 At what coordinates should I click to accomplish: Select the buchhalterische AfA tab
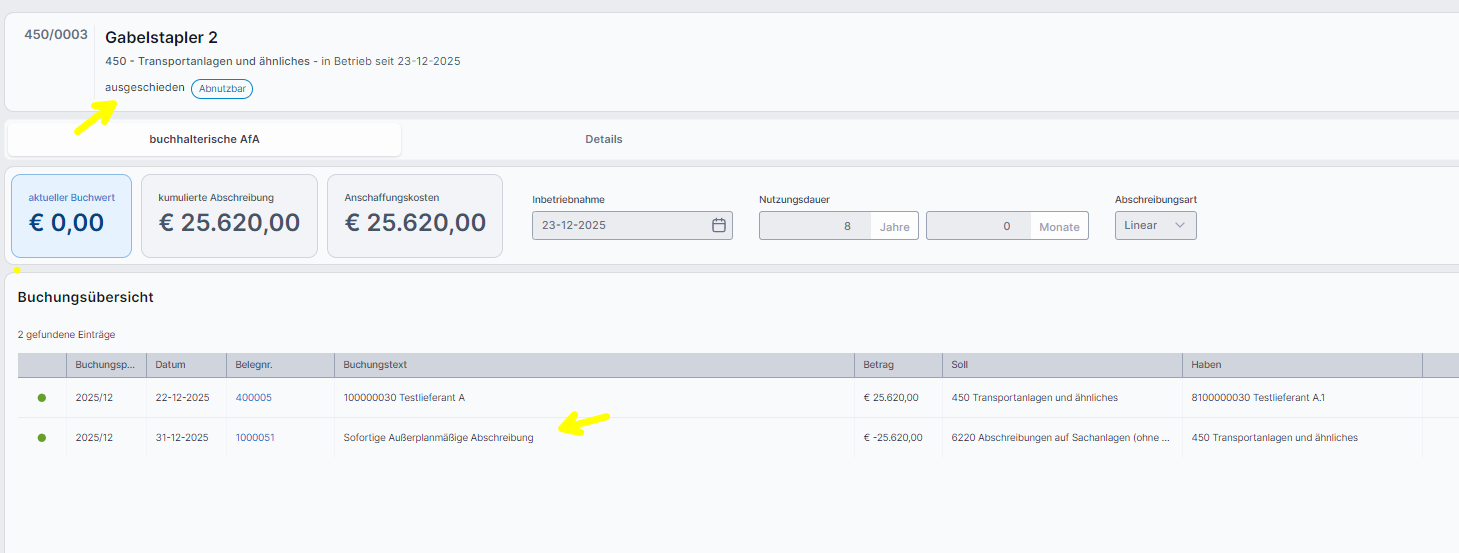point(204,139)
